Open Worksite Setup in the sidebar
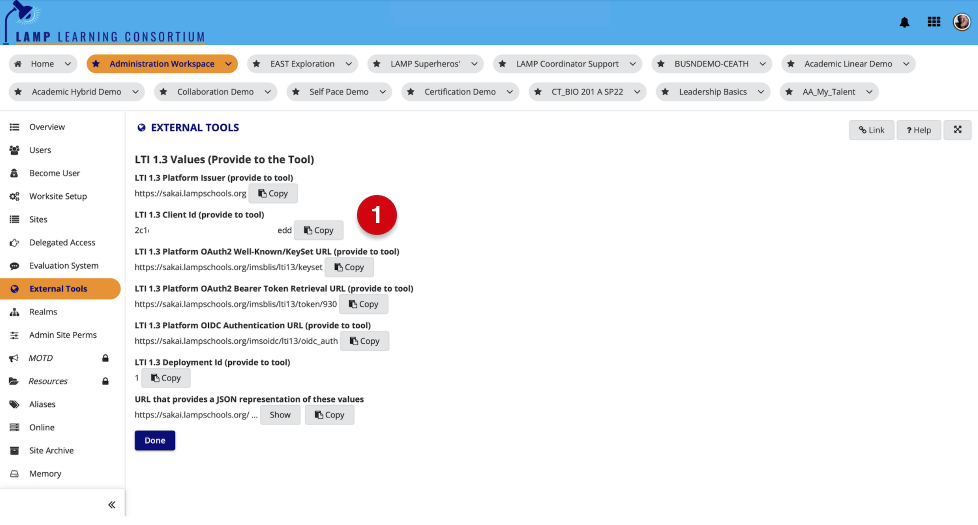The image size is (978, 525). pyautogui.click(x=58, y=196)
